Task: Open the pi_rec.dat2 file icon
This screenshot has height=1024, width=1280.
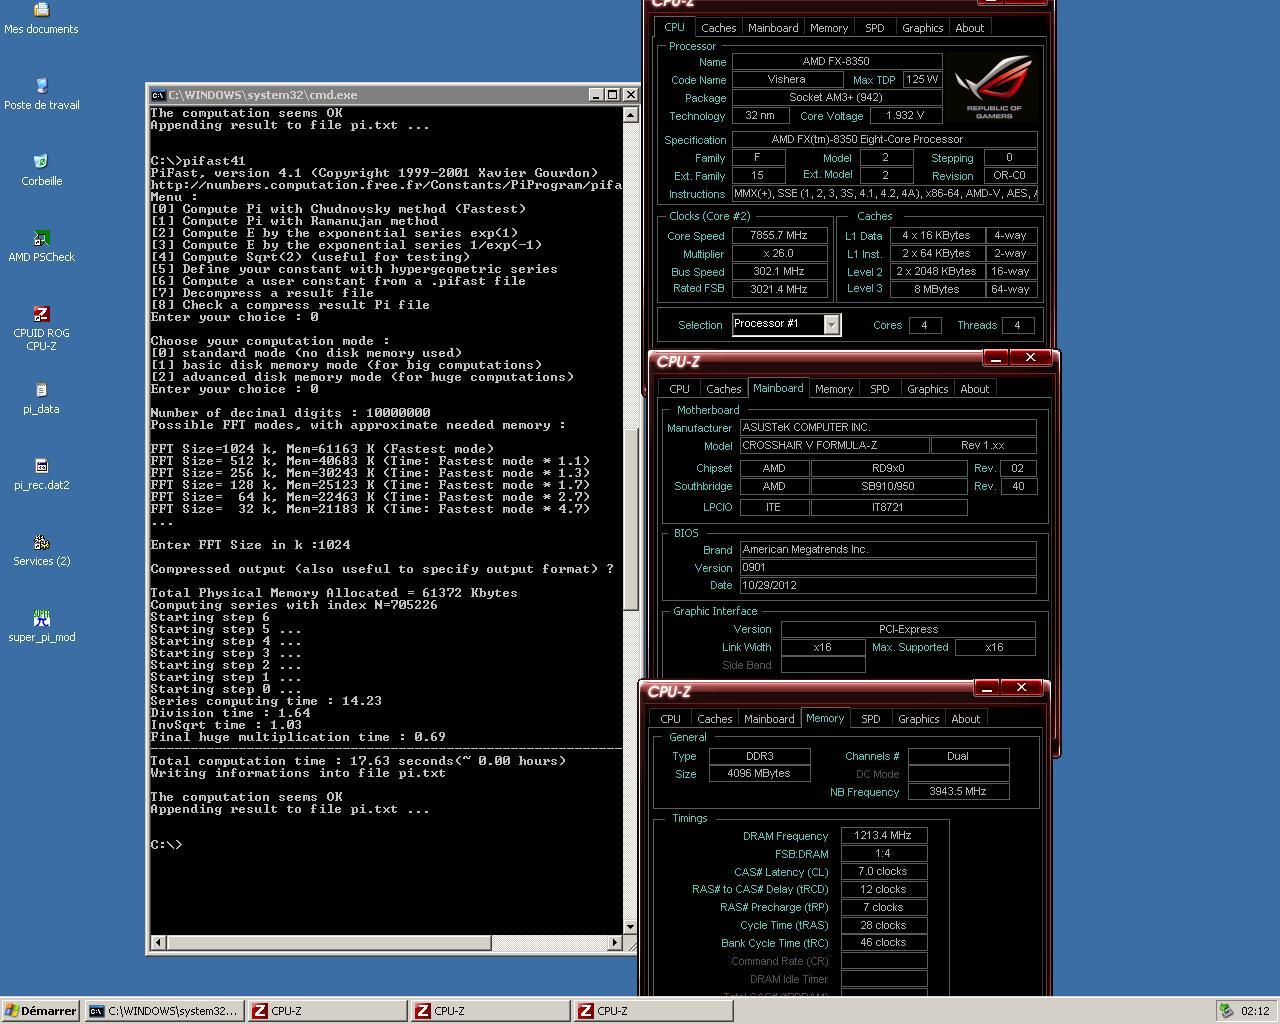Action: 41,467
